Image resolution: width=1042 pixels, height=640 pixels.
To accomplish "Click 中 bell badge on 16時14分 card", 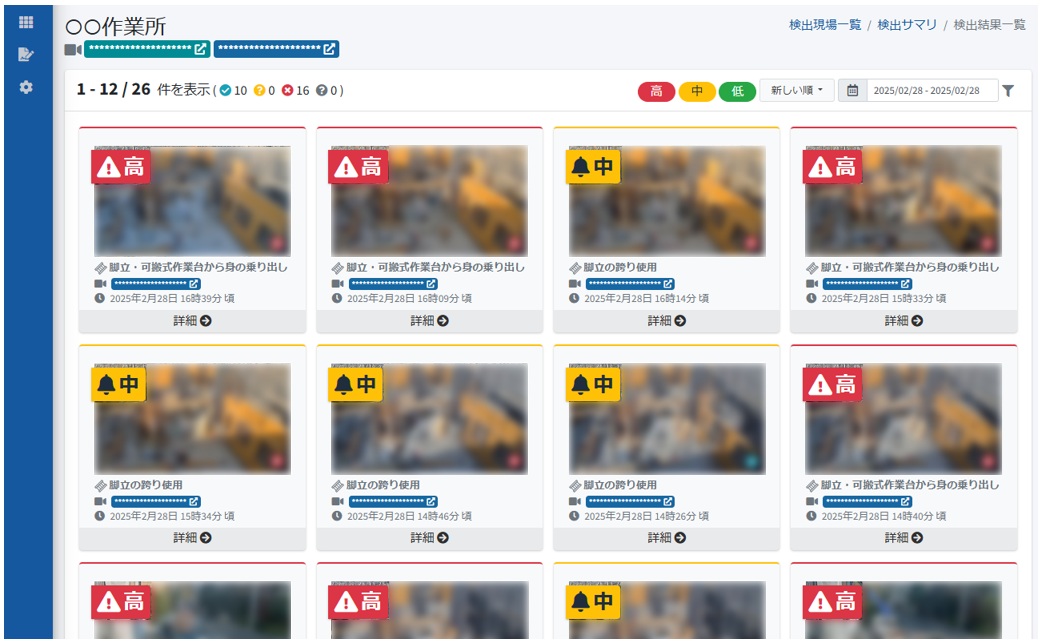I will coord(593,167).
